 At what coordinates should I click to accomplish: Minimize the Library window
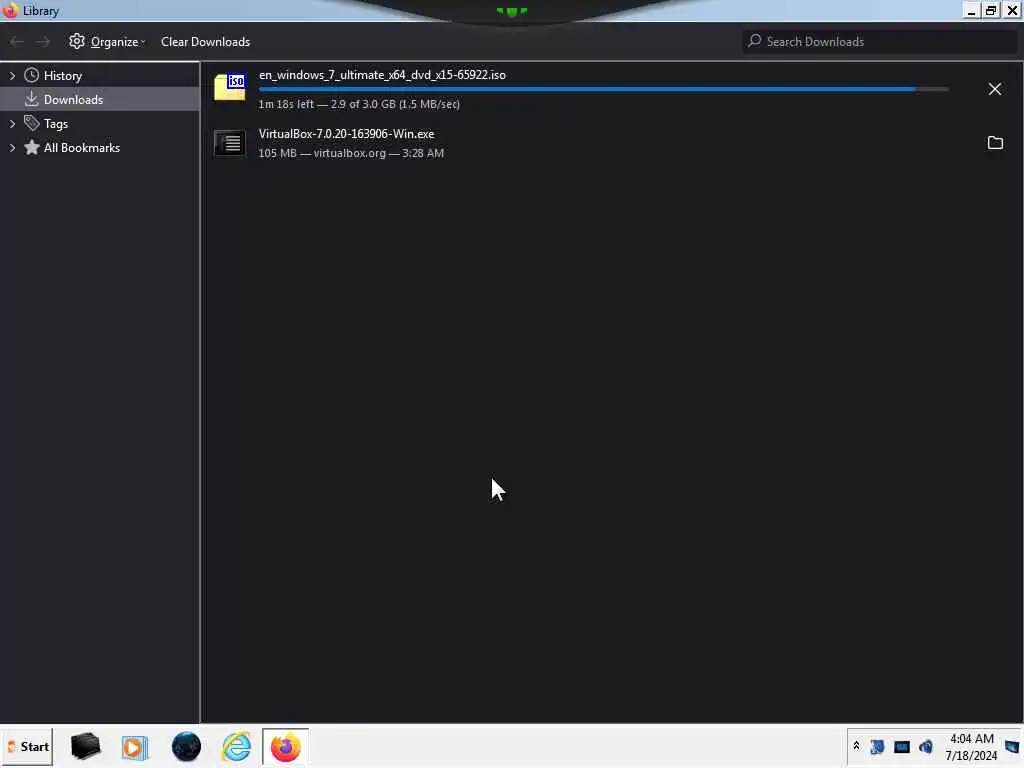971,10
